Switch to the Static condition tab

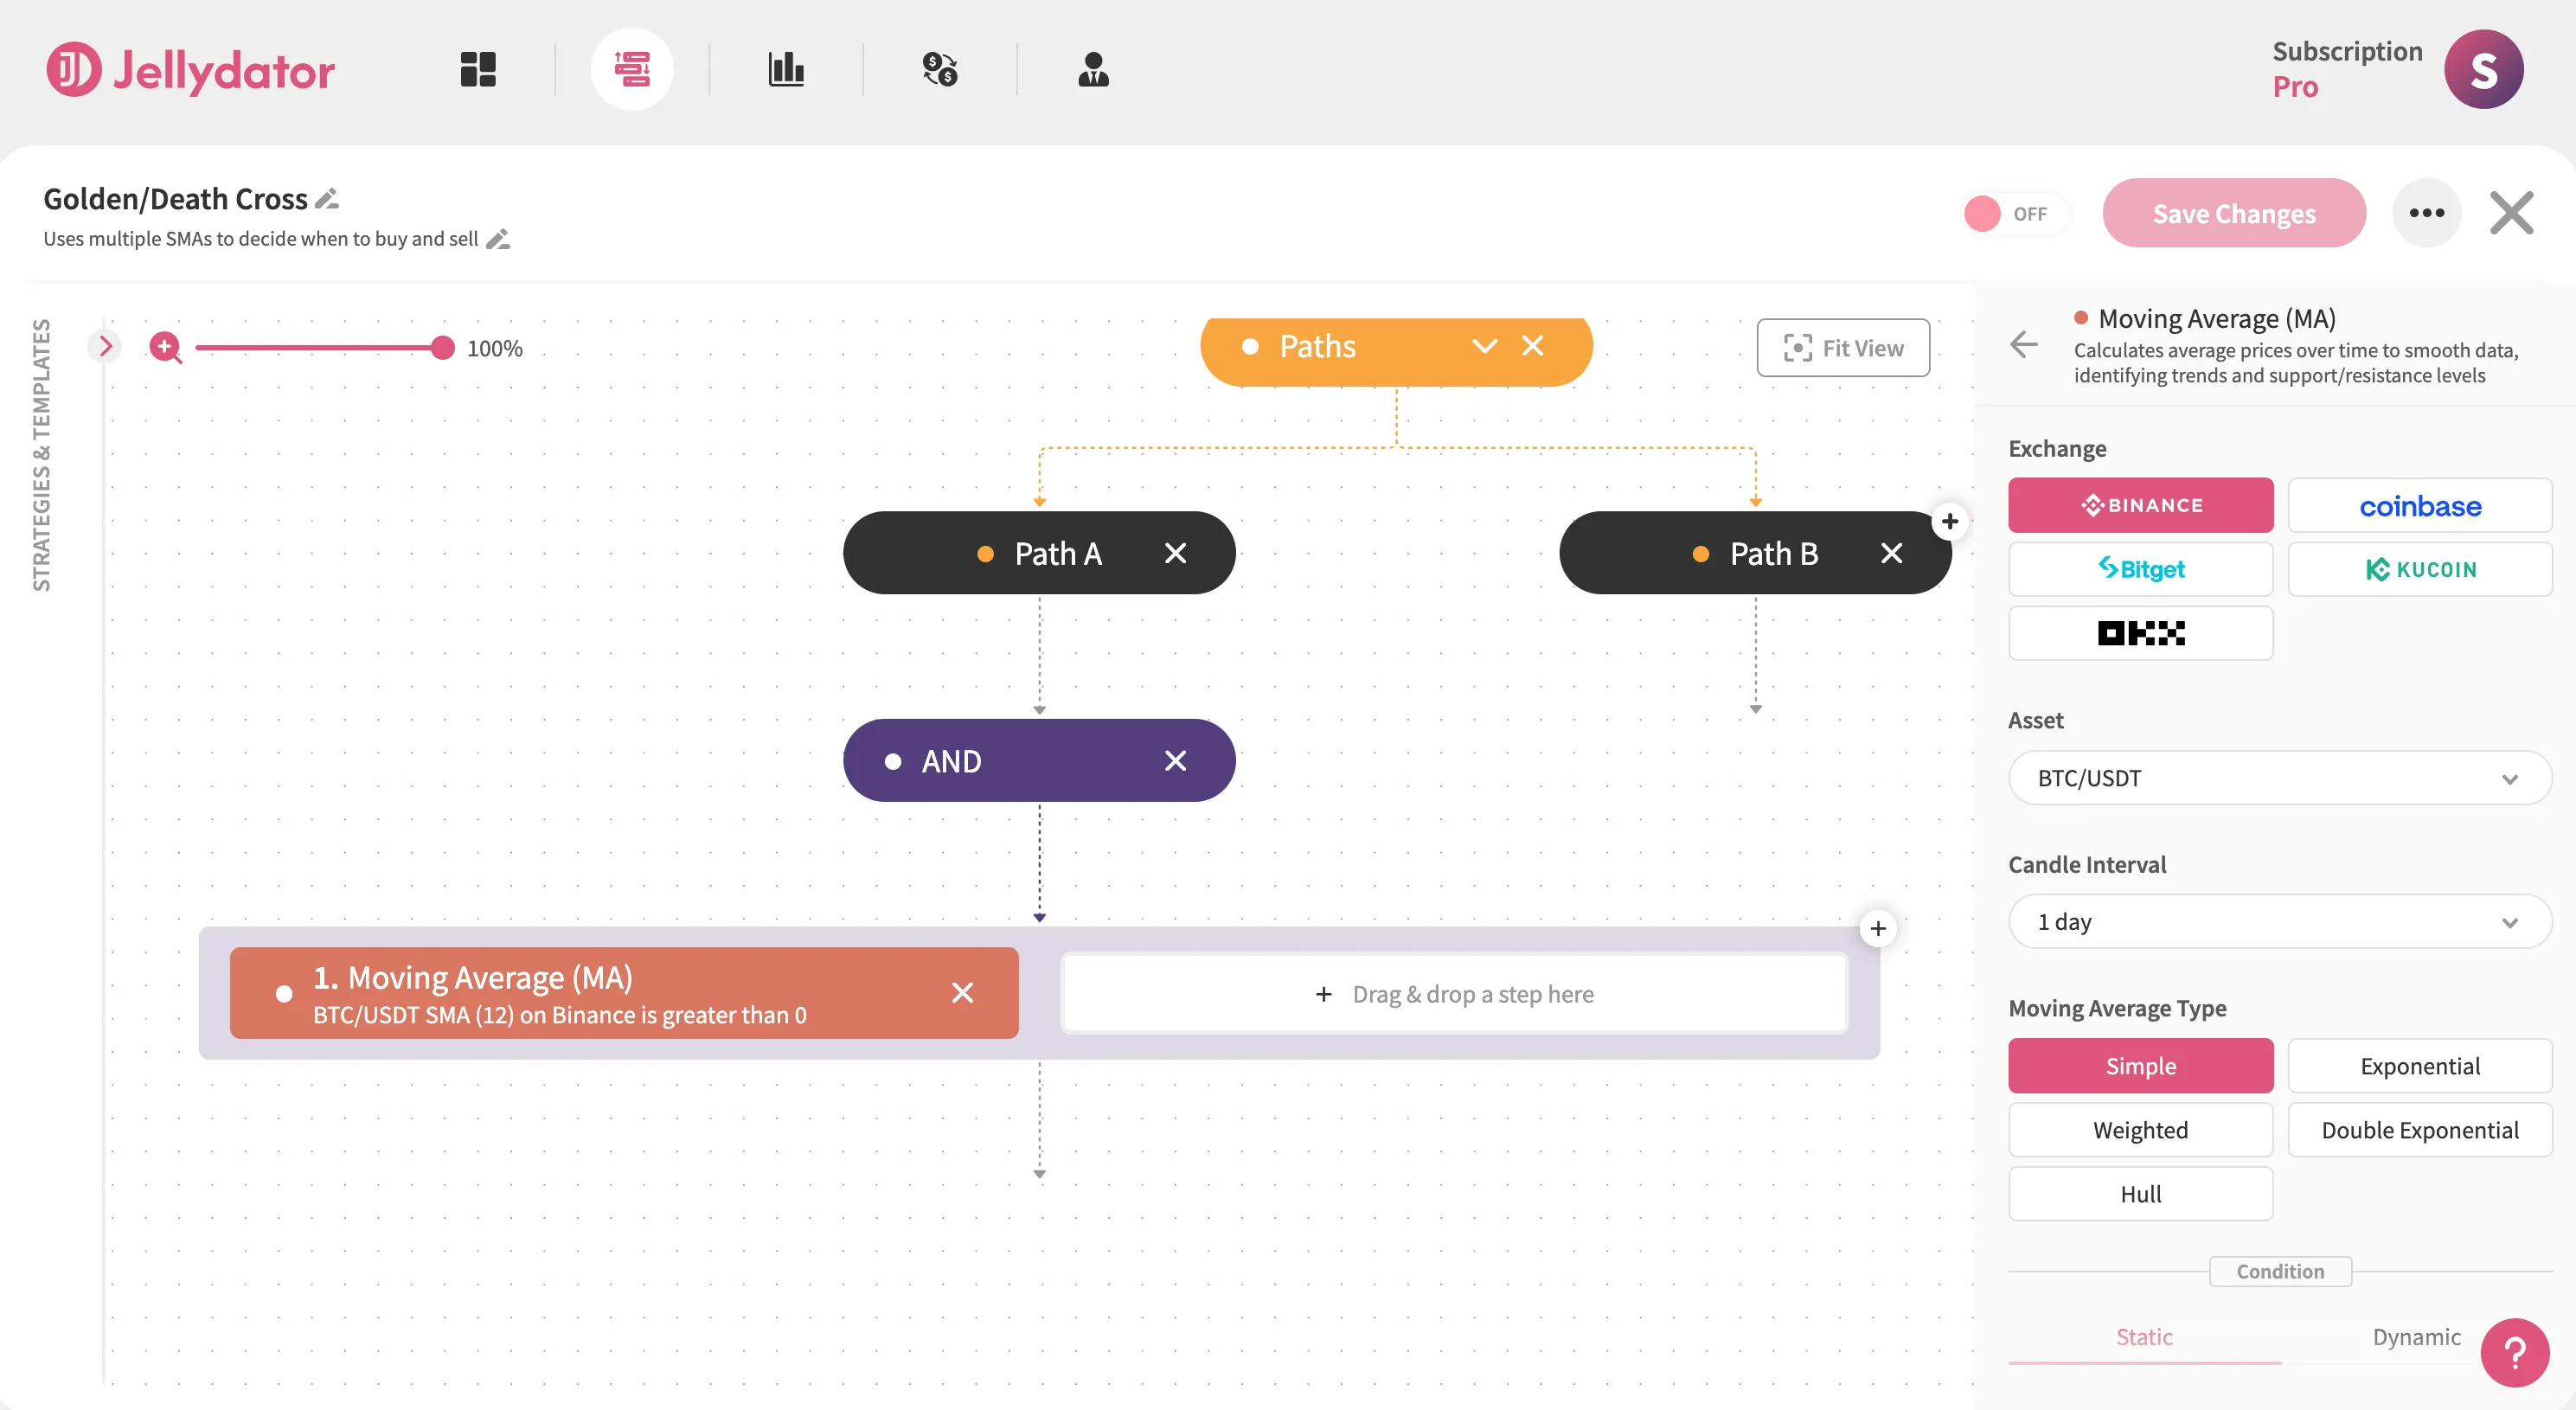[x=2144, y=1337]
